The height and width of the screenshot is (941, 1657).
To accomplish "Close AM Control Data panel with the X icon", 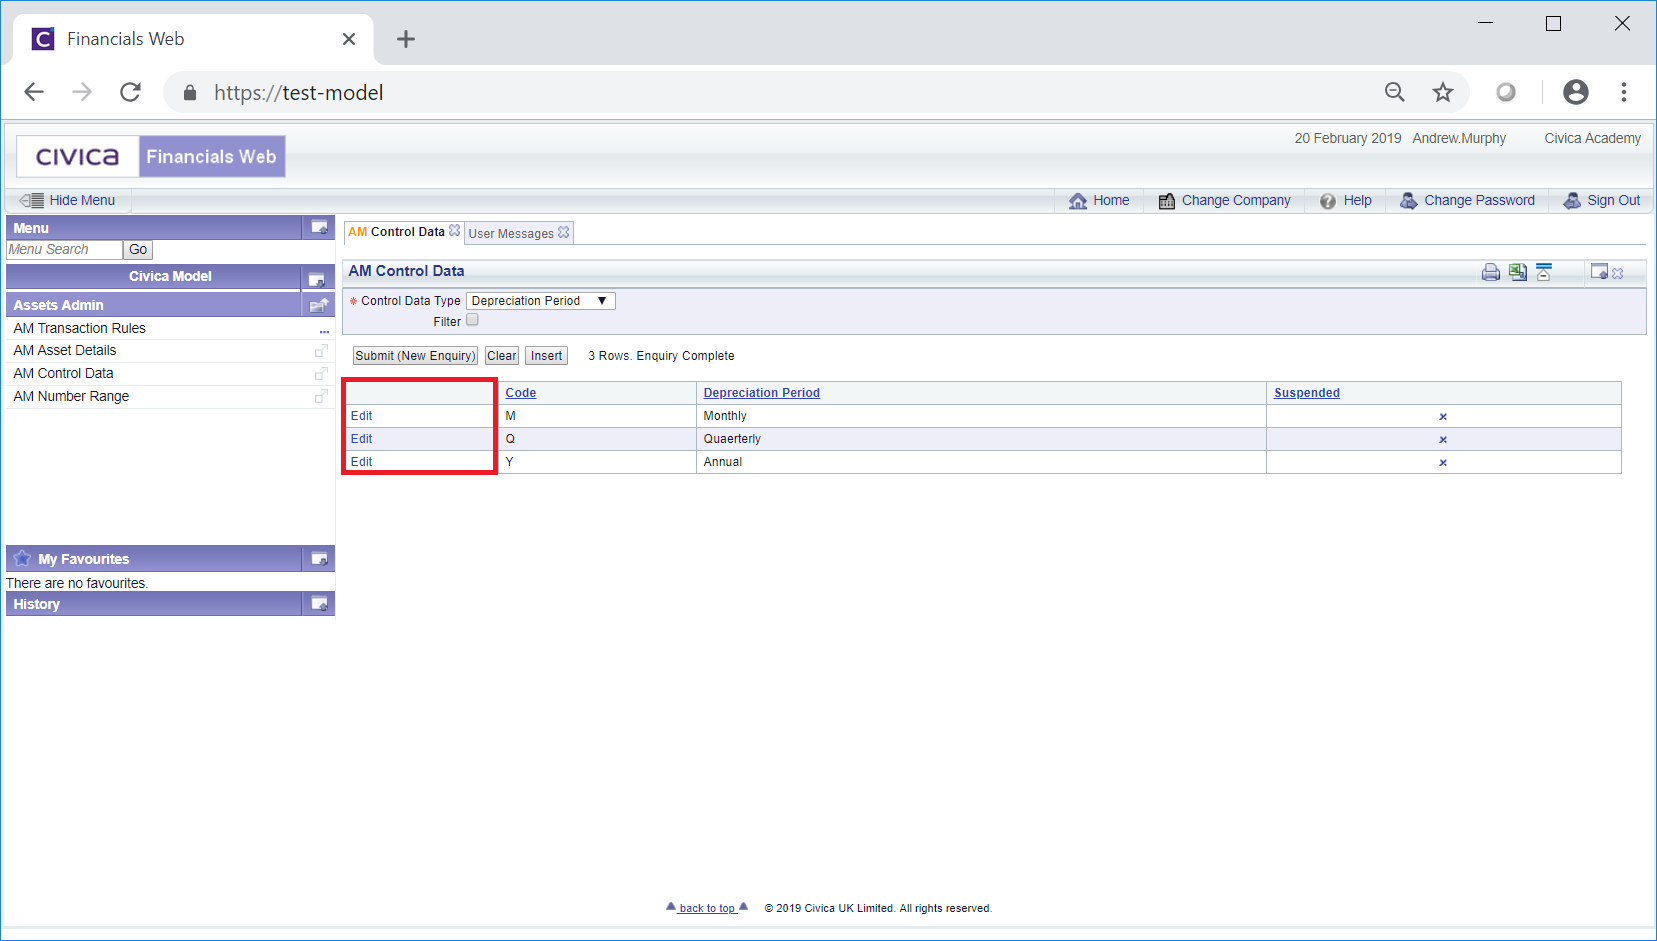I will (1618, 273).
